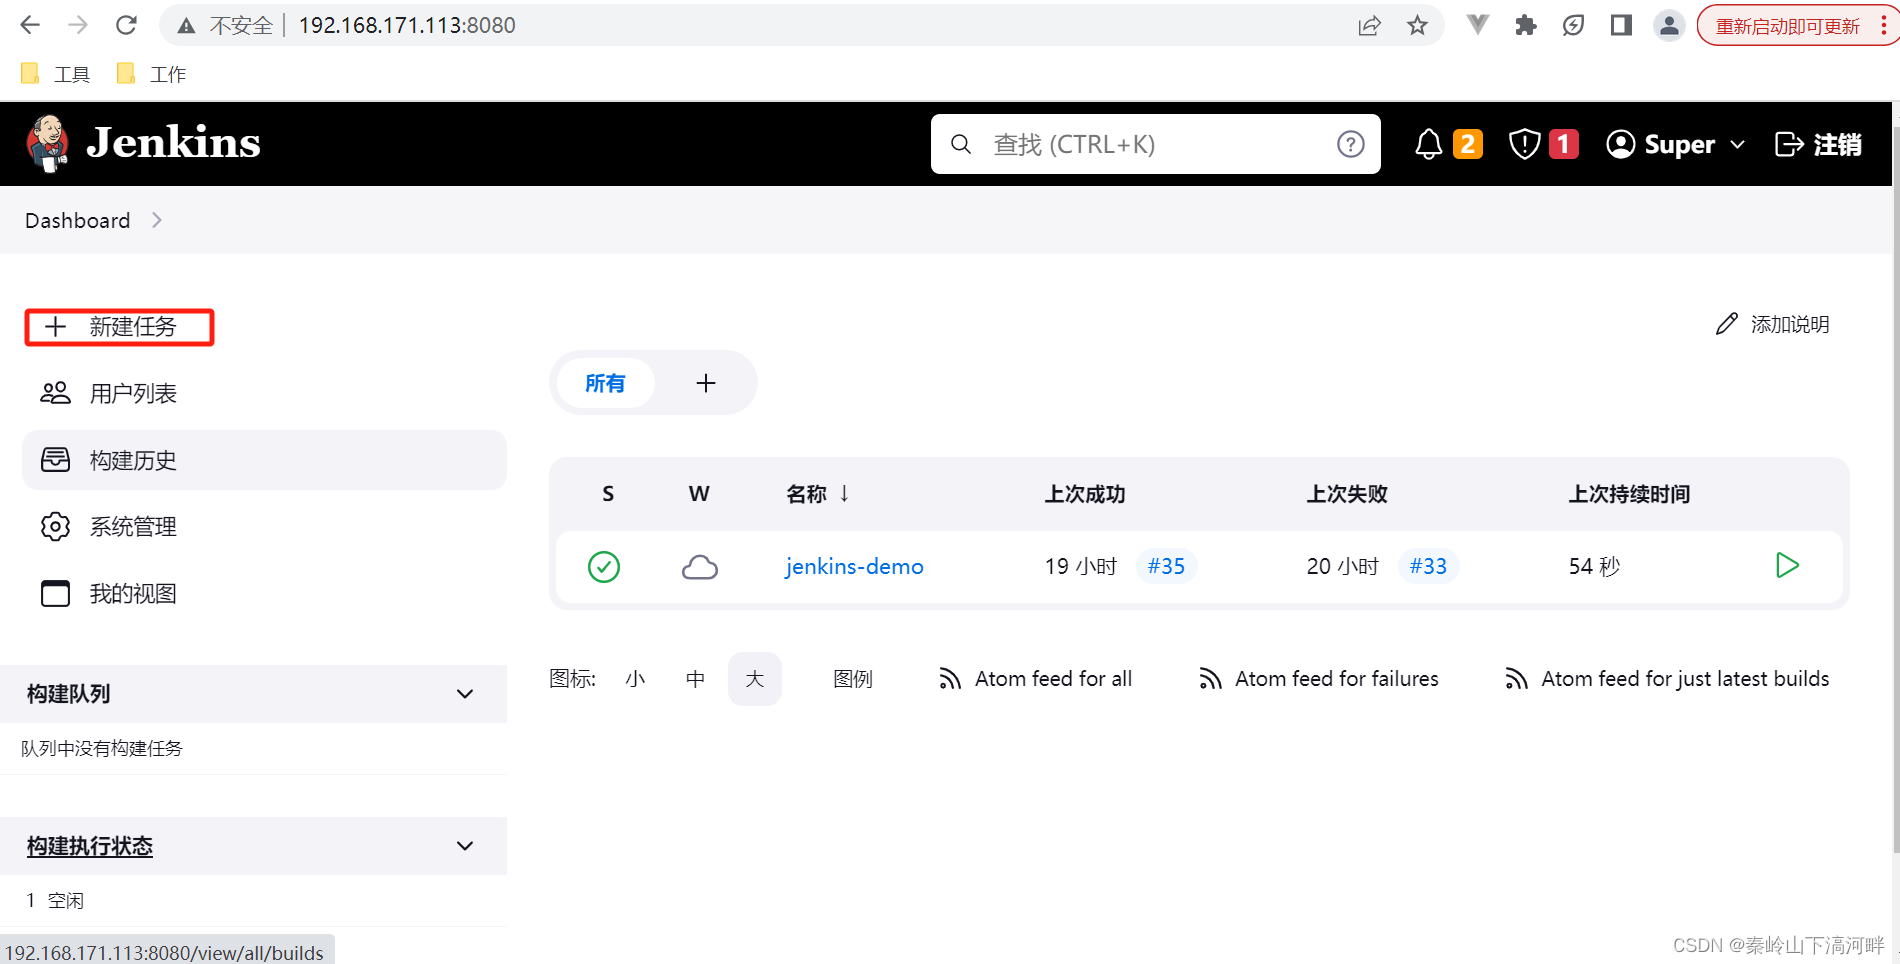Click the vertical page scrollbar
This screenshot has width=1900, height=964.
pyautogui.click(x=1896, y=490)
